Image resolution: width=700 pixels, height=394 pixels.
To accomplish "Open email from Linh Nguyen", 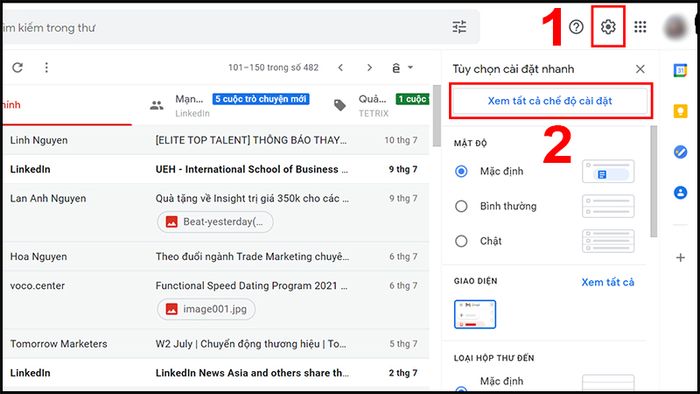I will 216,140.
